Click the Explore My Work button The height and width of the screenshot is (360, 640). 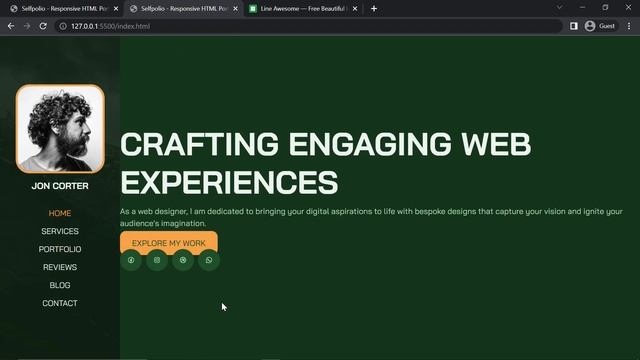tap(169, 242)
